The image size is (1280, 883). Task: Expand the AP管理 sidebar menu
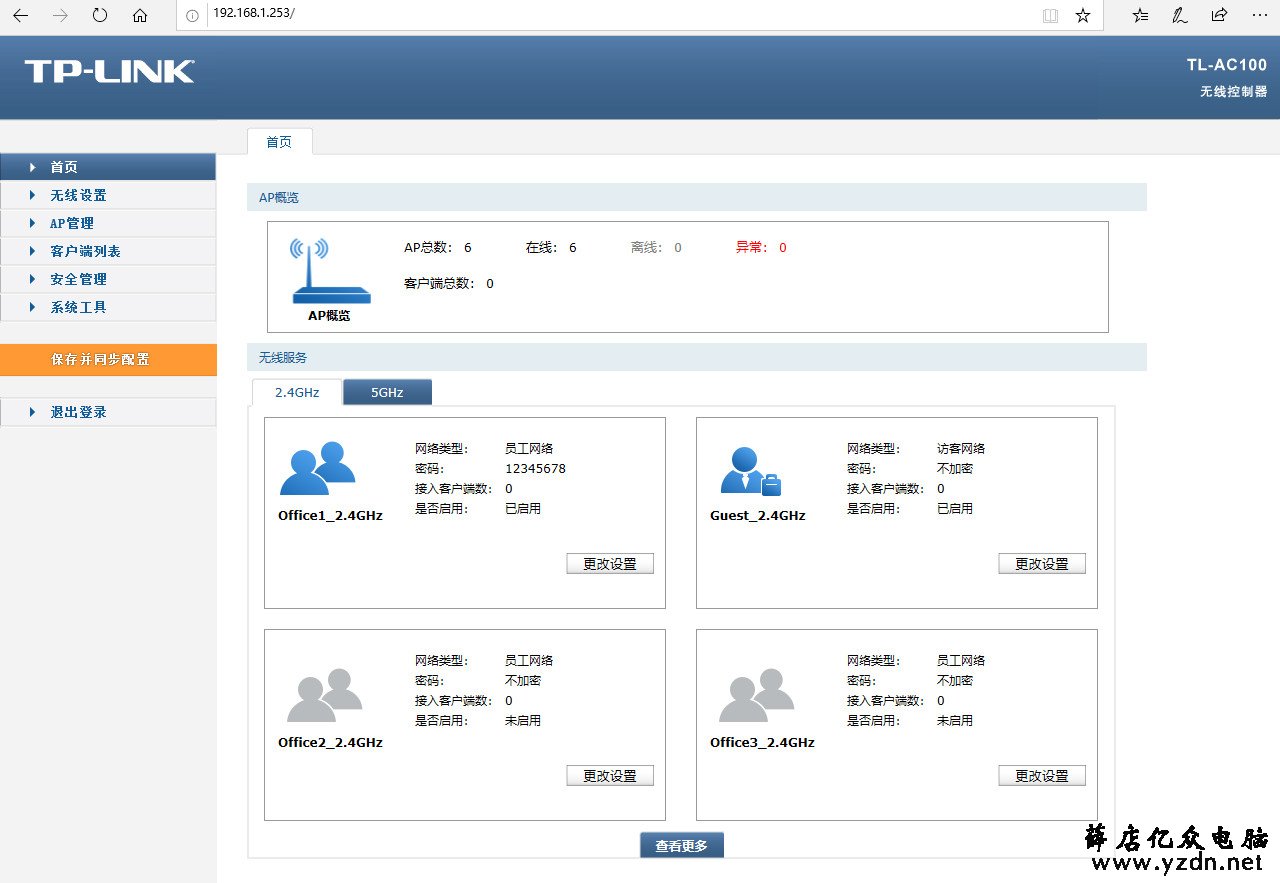[x=108, y=223]
